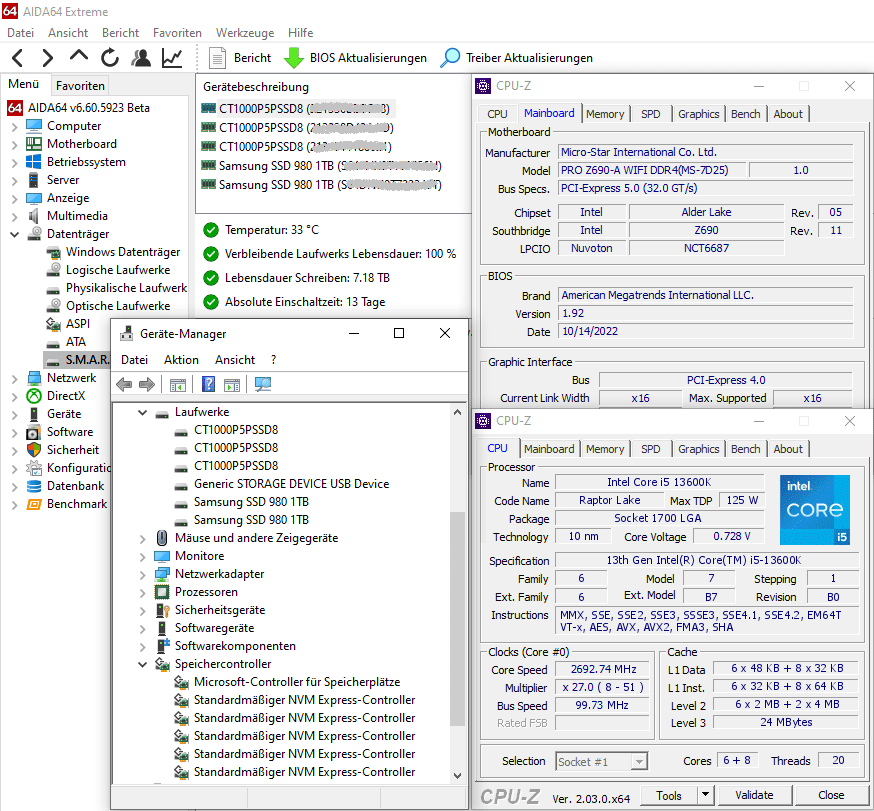This screenshot has width=874, height=811.
Task: Open About tab in upper CPU-Z window
Action: point(788,114)
